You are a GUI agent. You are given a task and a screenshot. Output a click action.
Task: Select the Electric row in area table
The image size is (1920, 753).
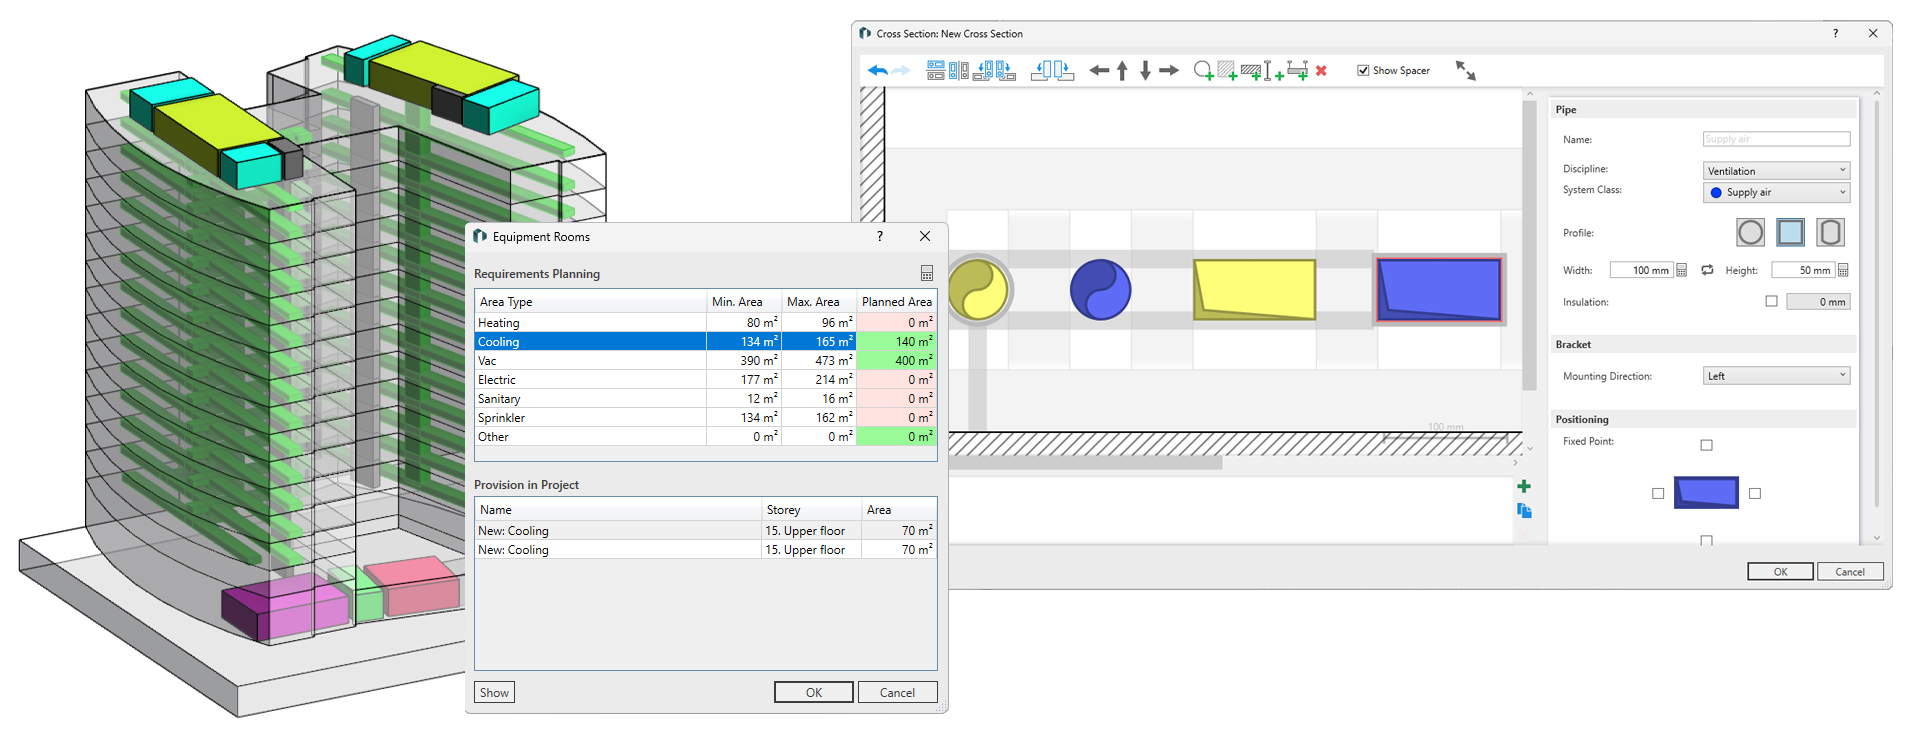point(590,380)
